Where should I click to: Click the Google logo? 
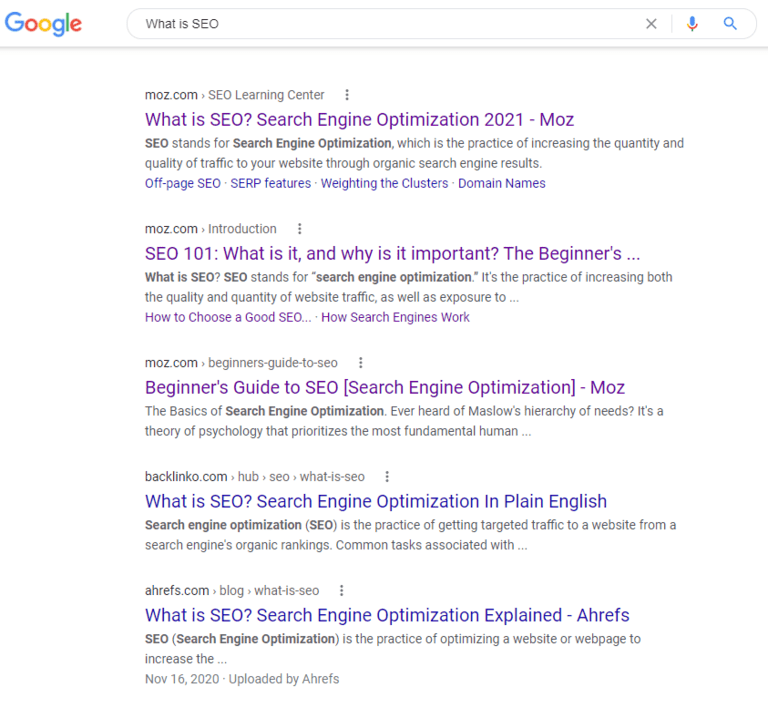point(43,23)
